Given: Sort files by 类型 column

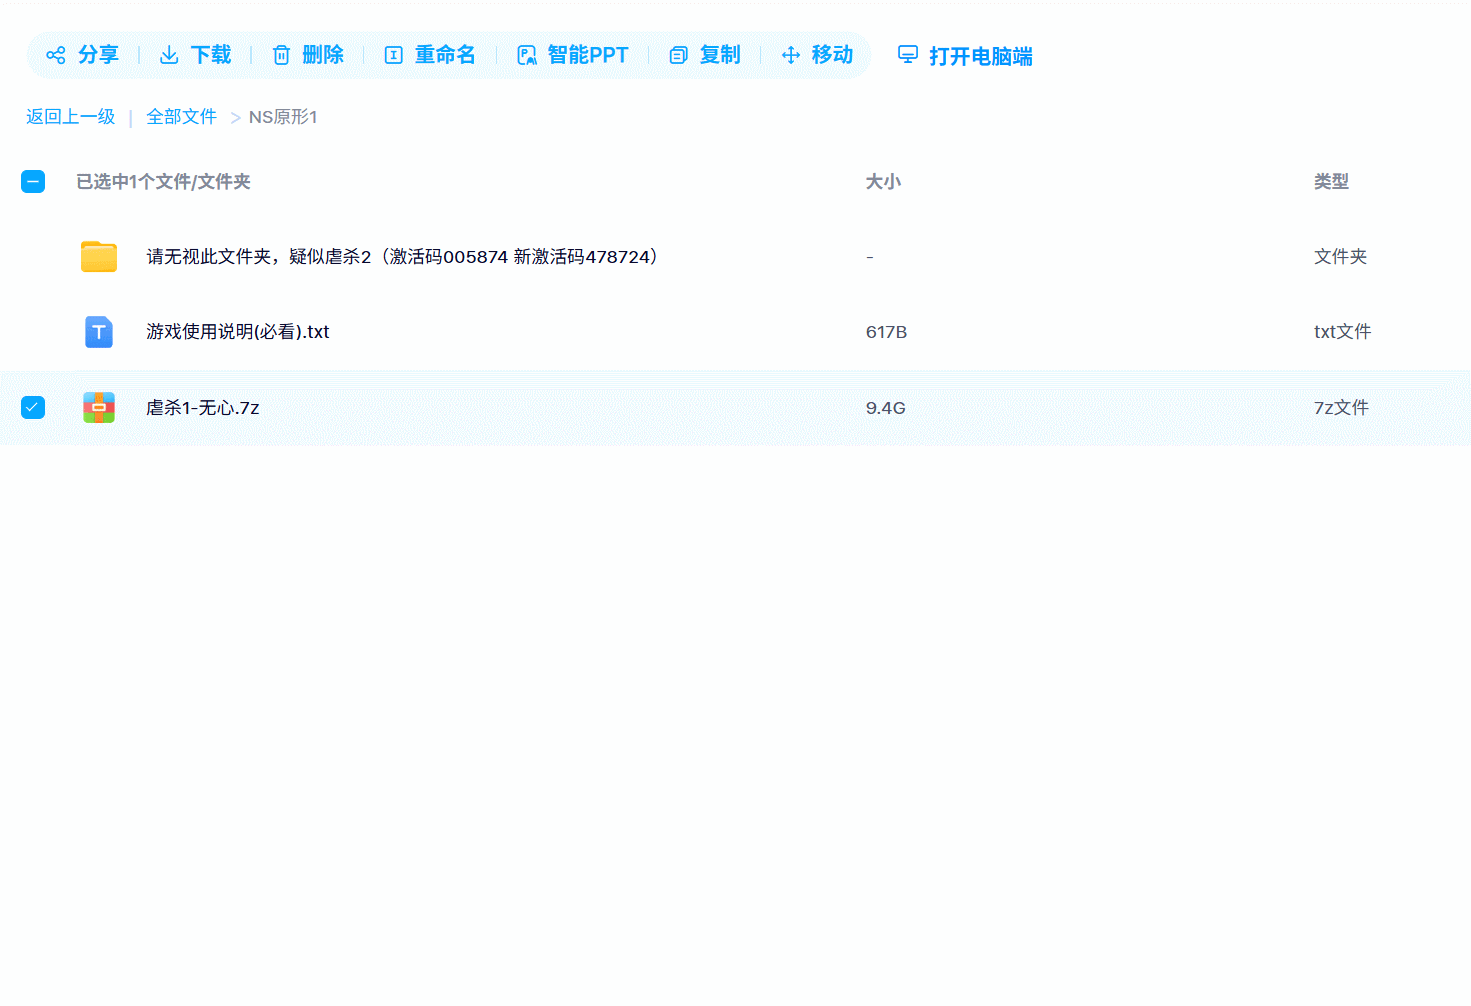Looking at the screenshot, I should point(1331,181).
